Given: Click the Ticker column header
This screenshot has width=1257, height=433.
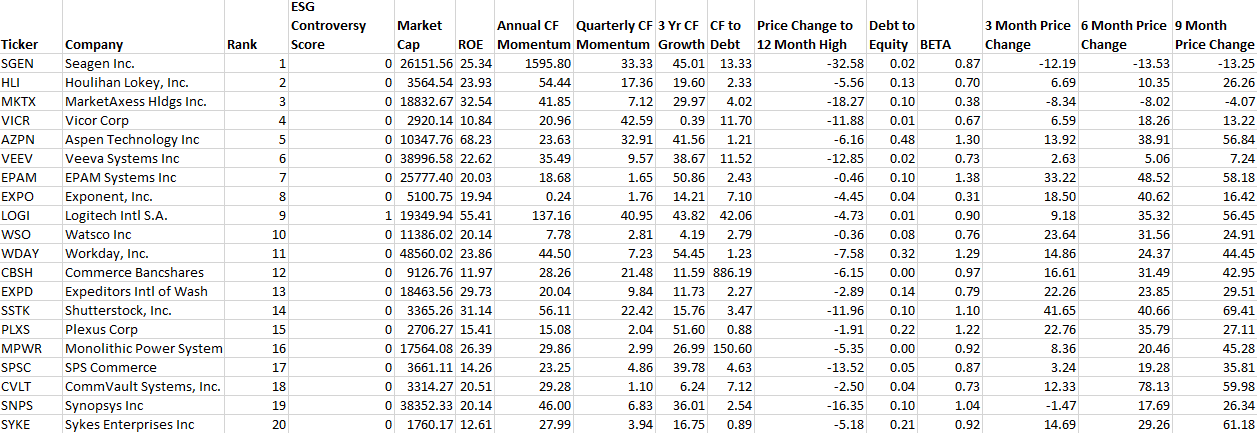Looking at the screenshot, I should 21,44.
